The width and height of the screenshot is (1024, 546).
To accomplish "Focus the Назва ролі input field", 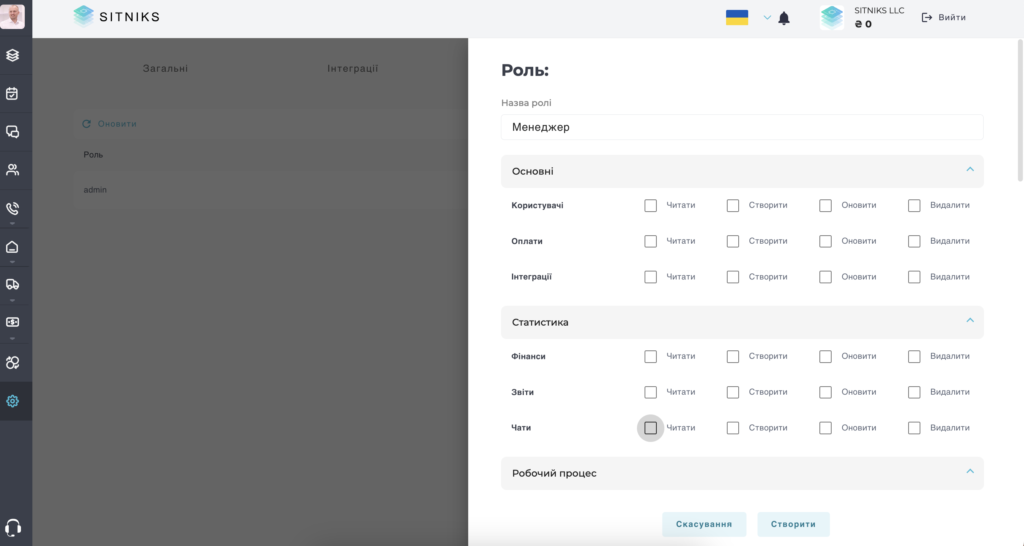I will [742, 127].
